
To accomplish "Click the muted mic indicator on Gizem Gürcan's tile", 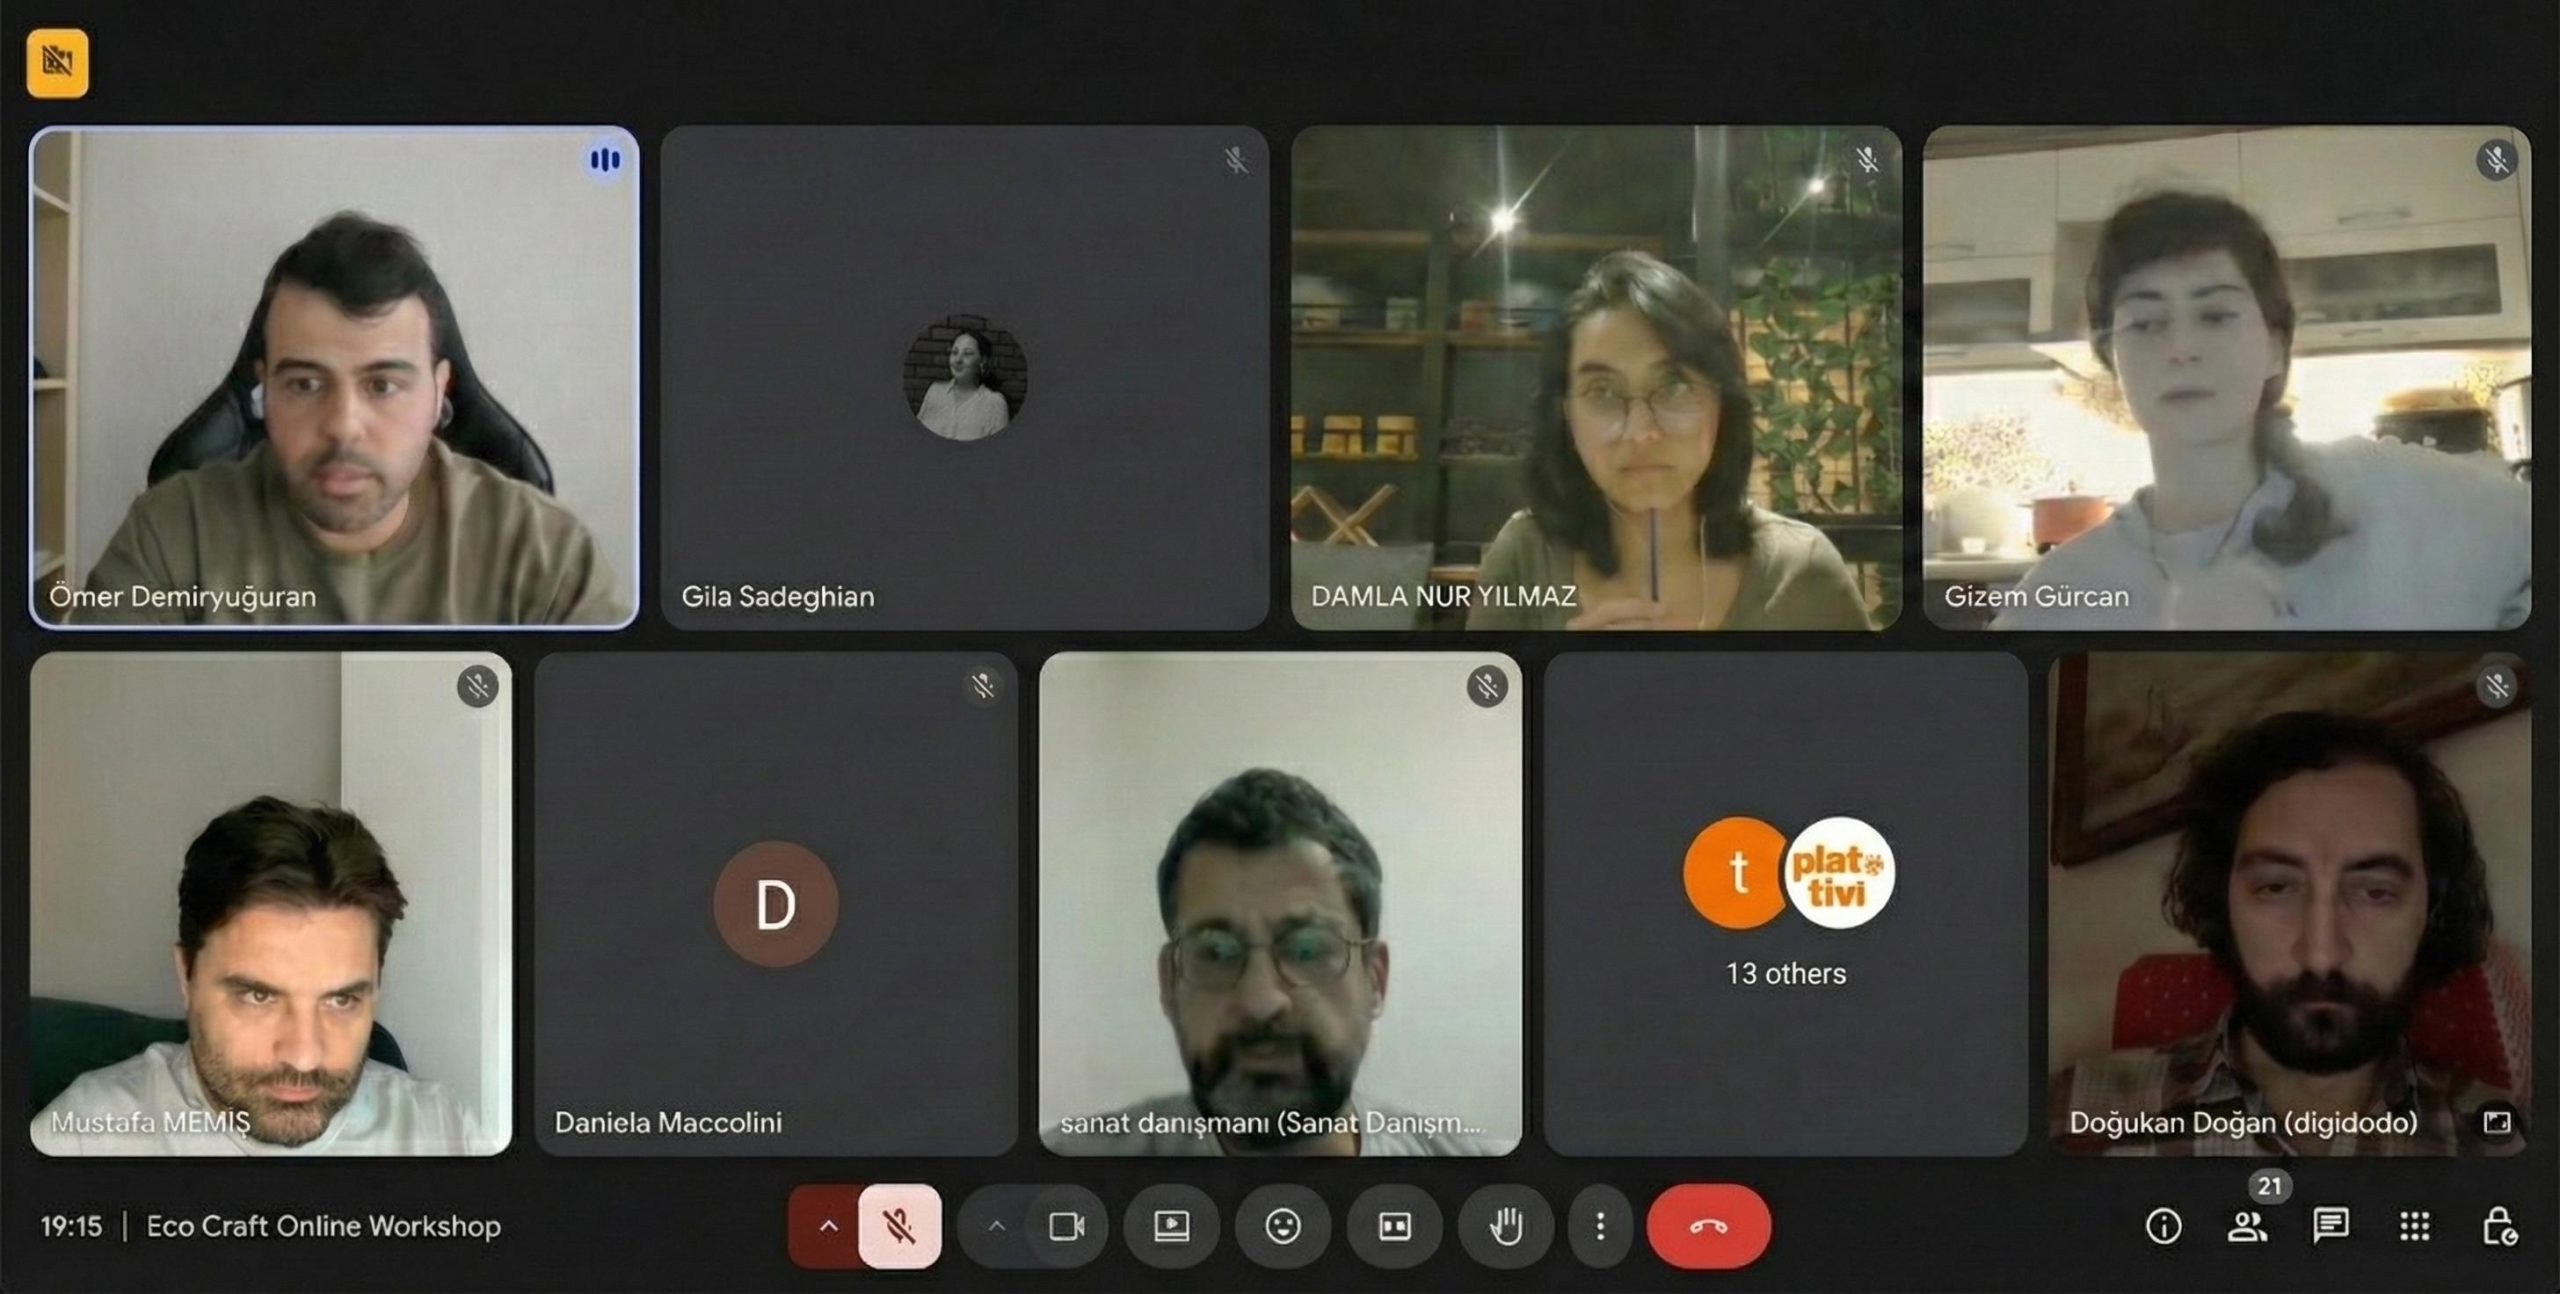I will [2498, 156].
